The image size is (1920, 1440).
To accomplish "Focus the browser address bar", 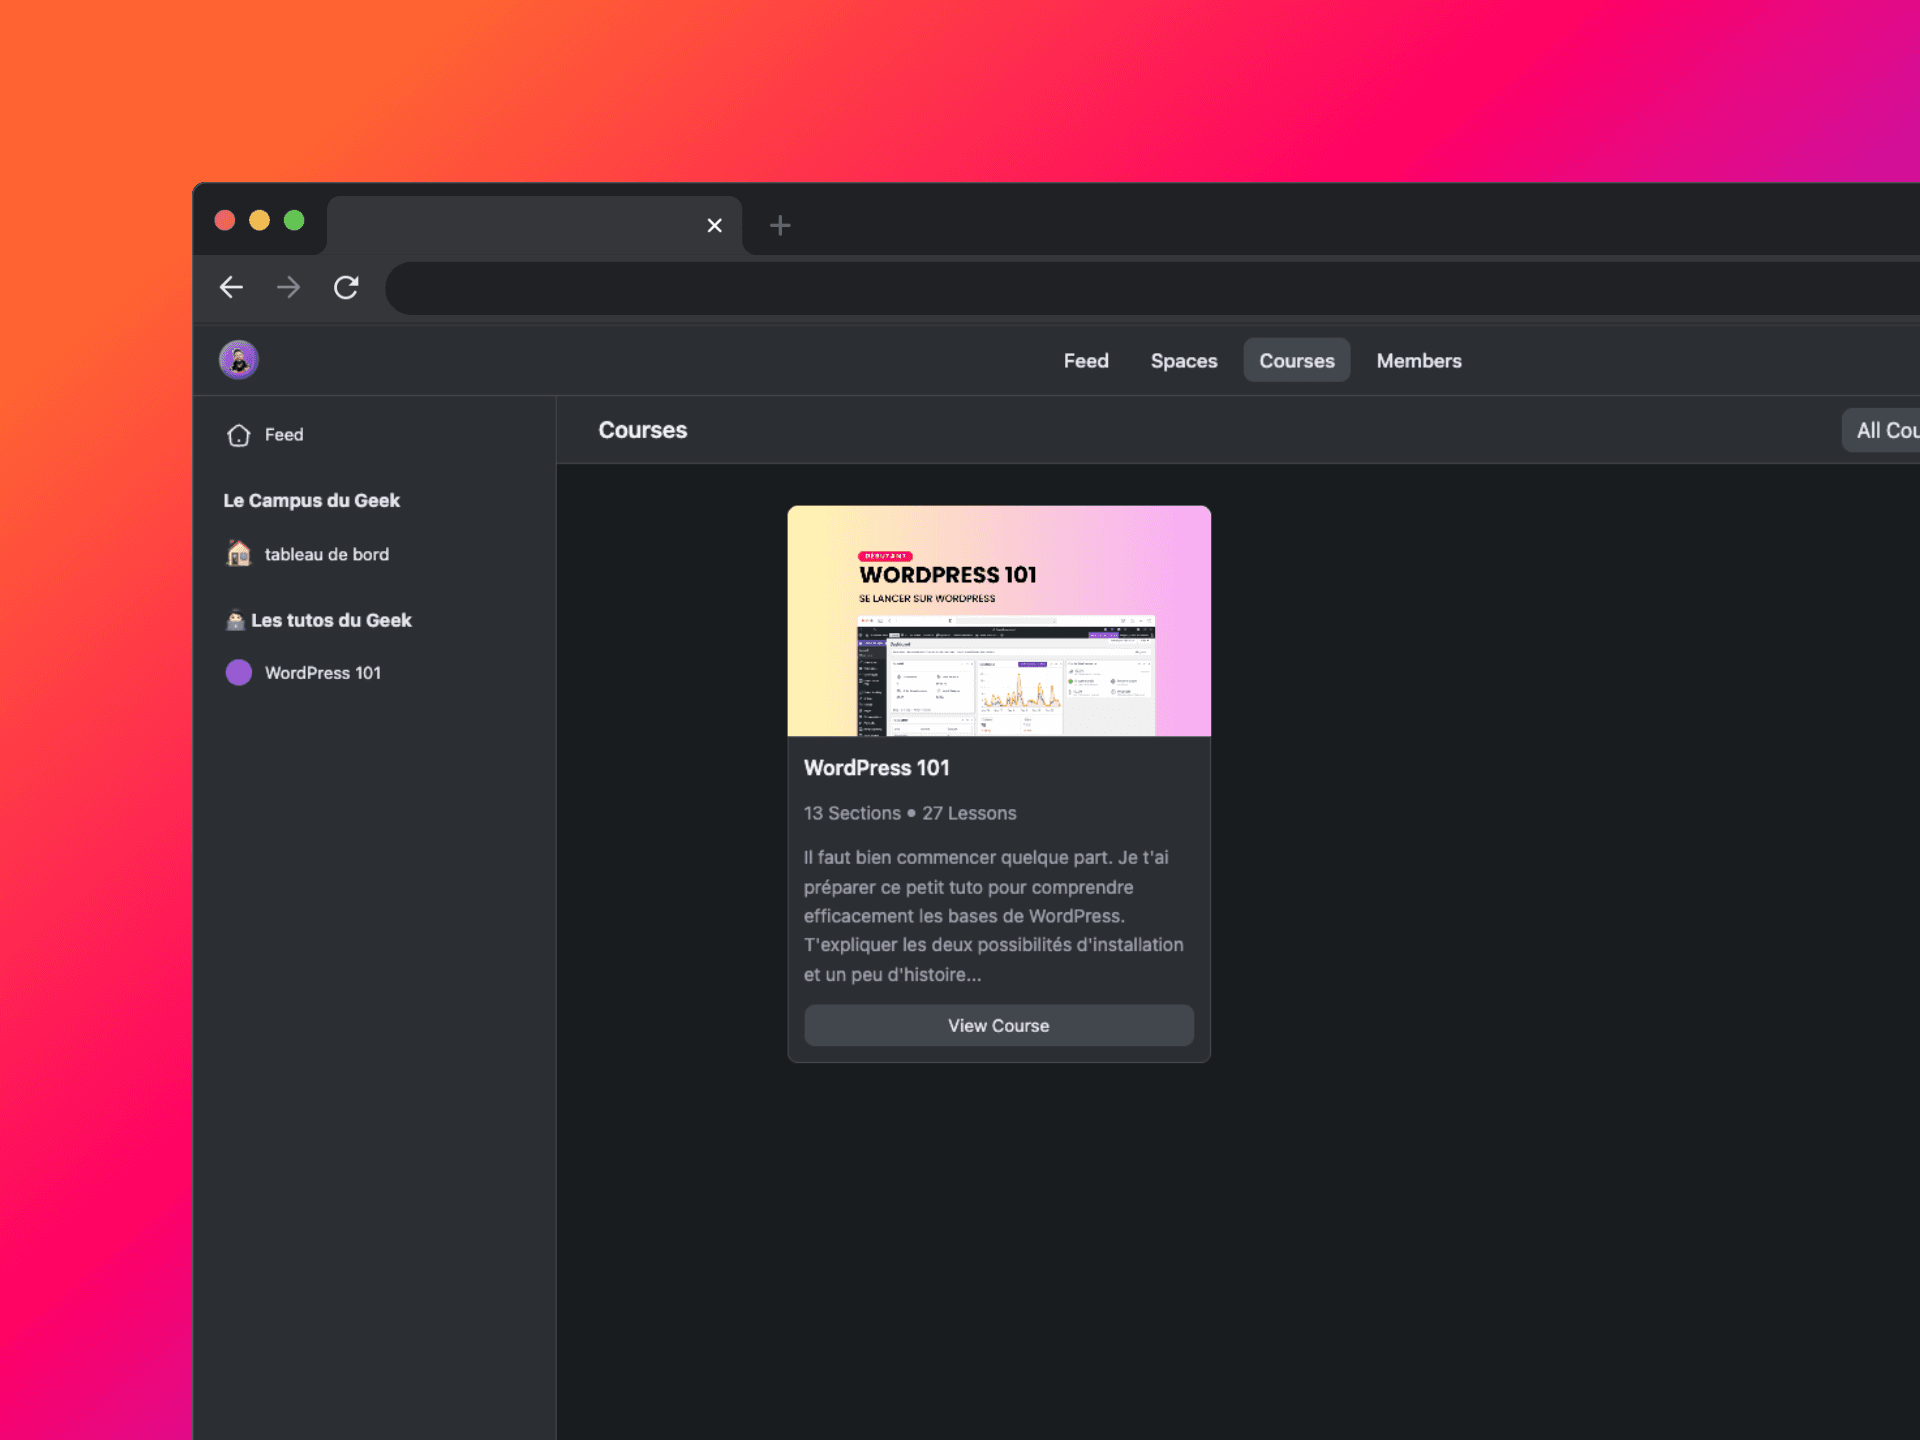I will (1152, 288).
